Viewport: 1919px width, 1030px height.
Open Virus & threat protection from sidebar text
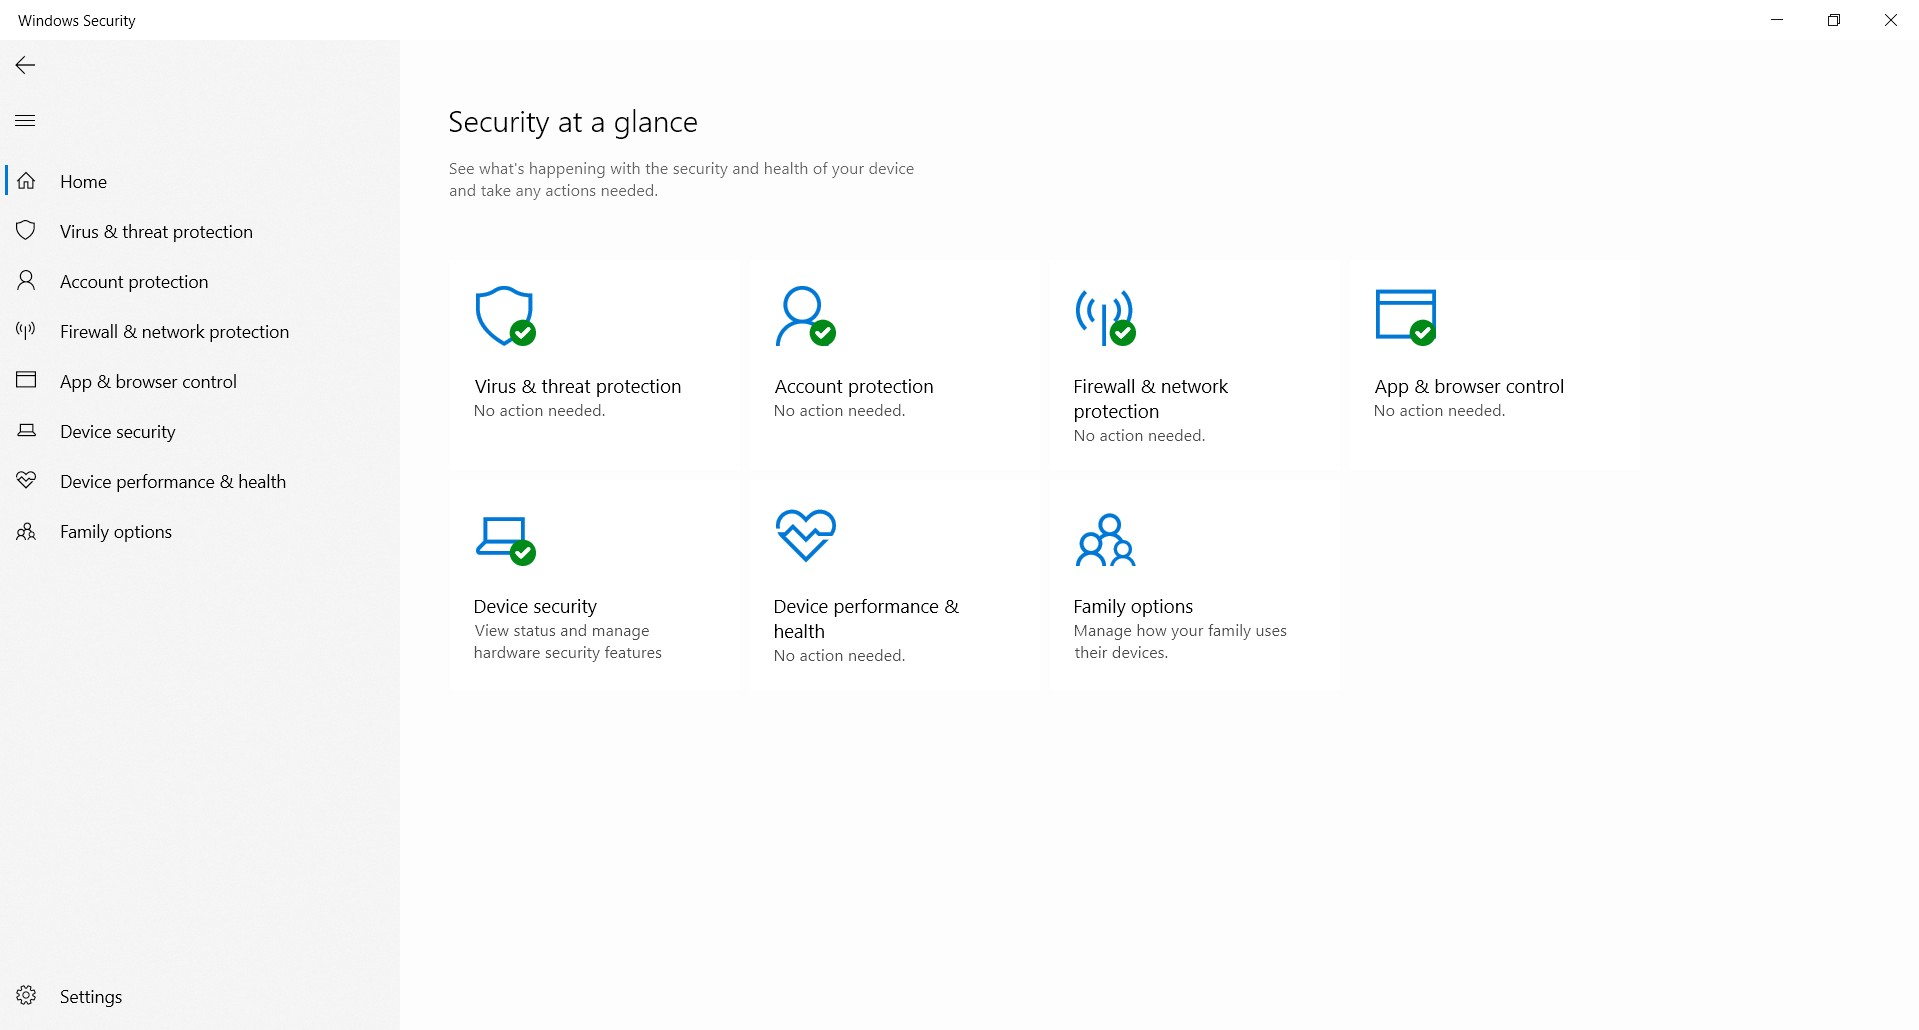[x=156, y=232]
